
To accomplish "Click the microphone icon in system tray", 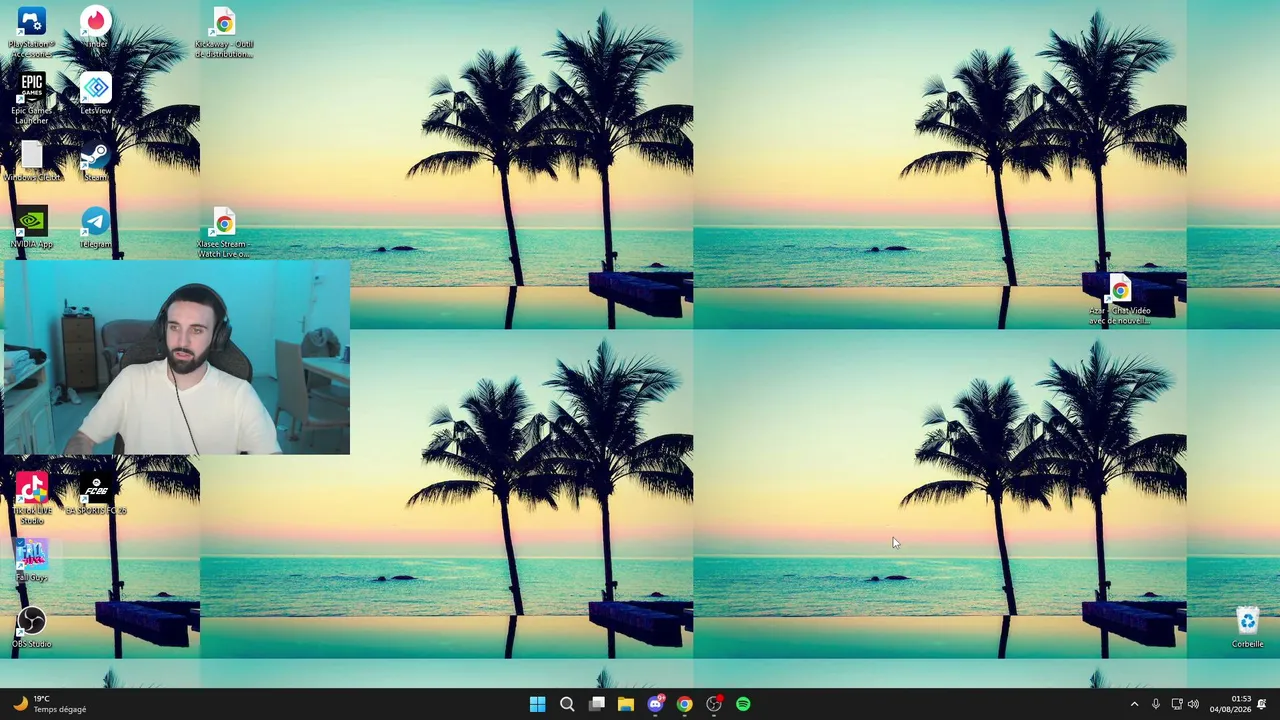I will (1156, 704).
